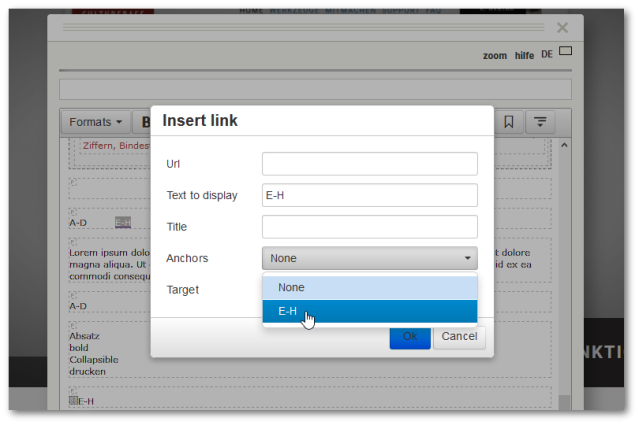Focus the Text to display field
The image size is (639, 425).
(369, 195)
